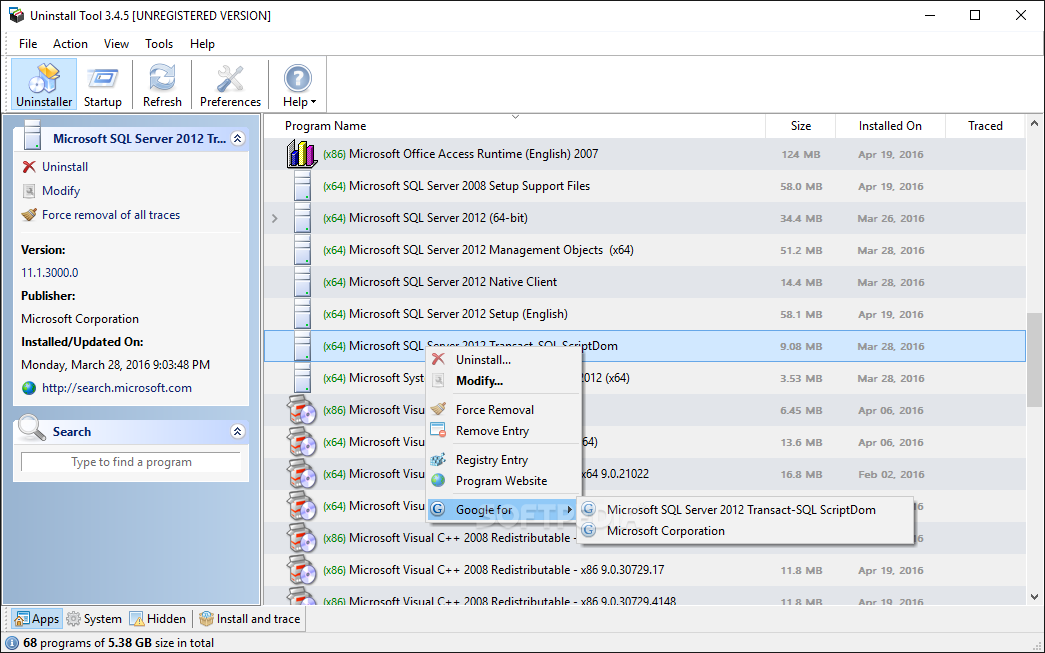This screenshot has width=1045, height=653.
Task: Open the Help toolbar dropdown
Action: click(298, 85)
